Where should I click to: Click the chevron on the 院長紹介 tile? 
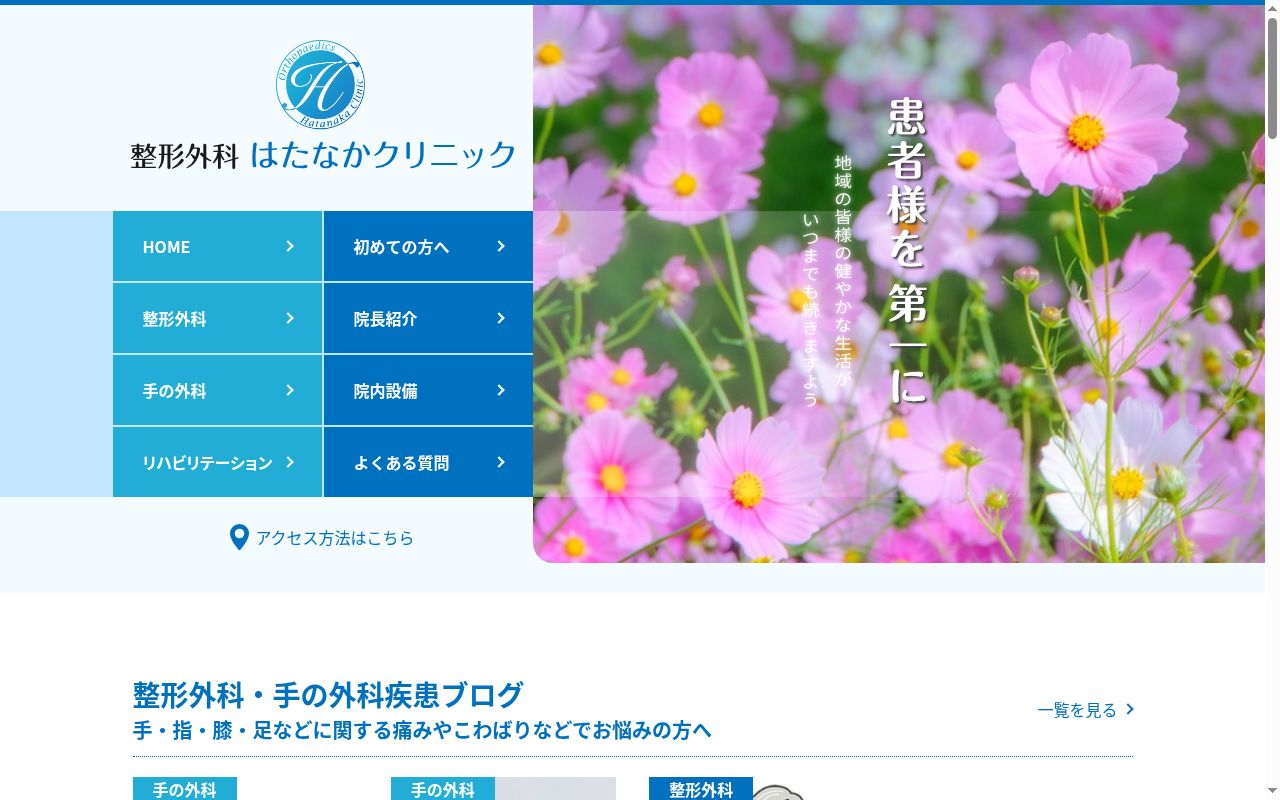click(501, 318)
